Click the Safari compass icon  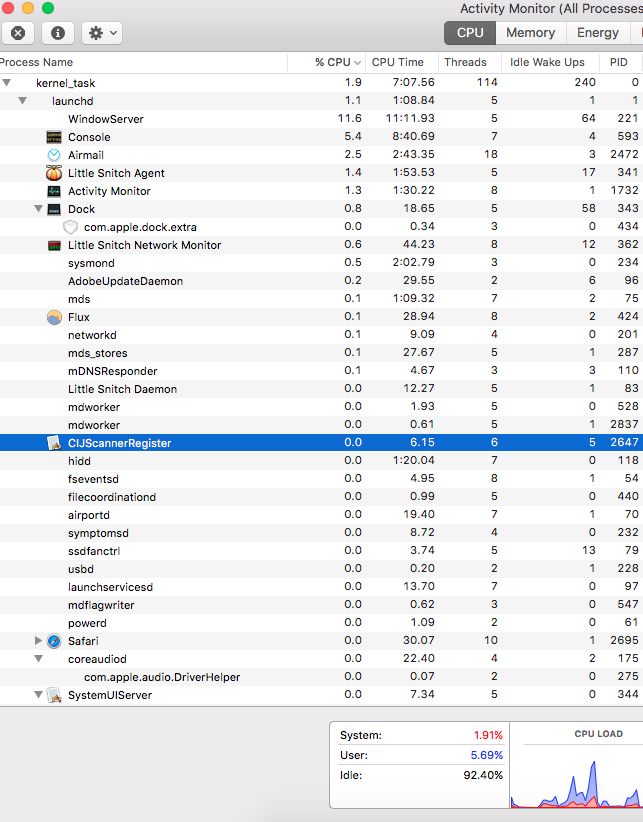click(x=54, y=641)
